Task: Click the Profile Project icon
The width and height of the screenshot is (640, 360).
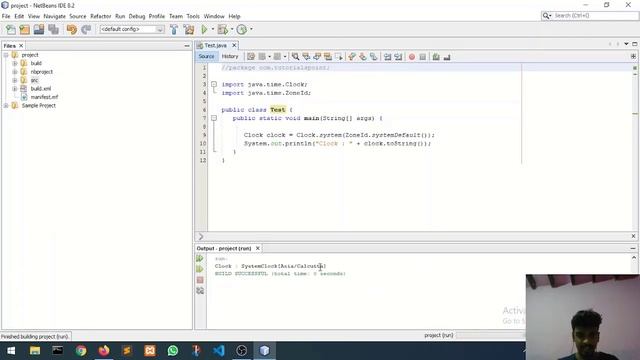Action: pos(242,29)
